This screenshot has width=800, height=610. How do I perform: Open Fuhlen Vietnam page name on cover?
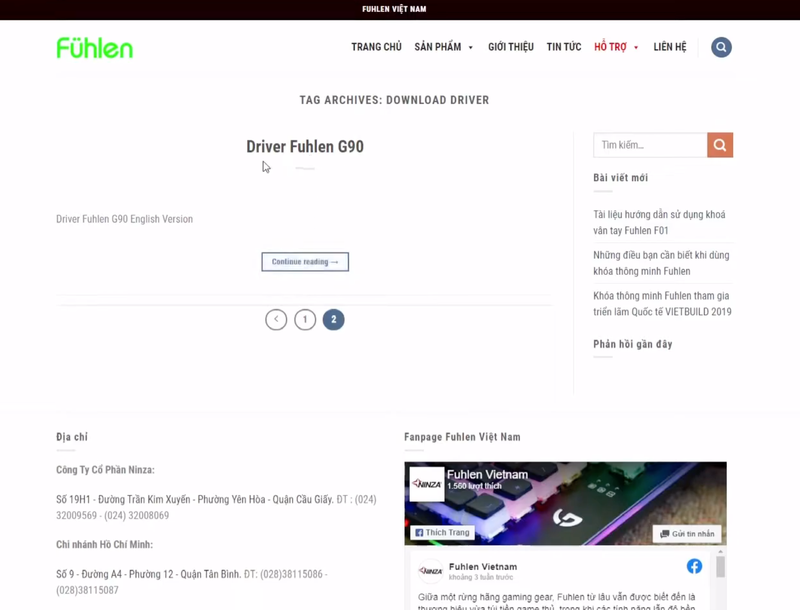[487, 474]
